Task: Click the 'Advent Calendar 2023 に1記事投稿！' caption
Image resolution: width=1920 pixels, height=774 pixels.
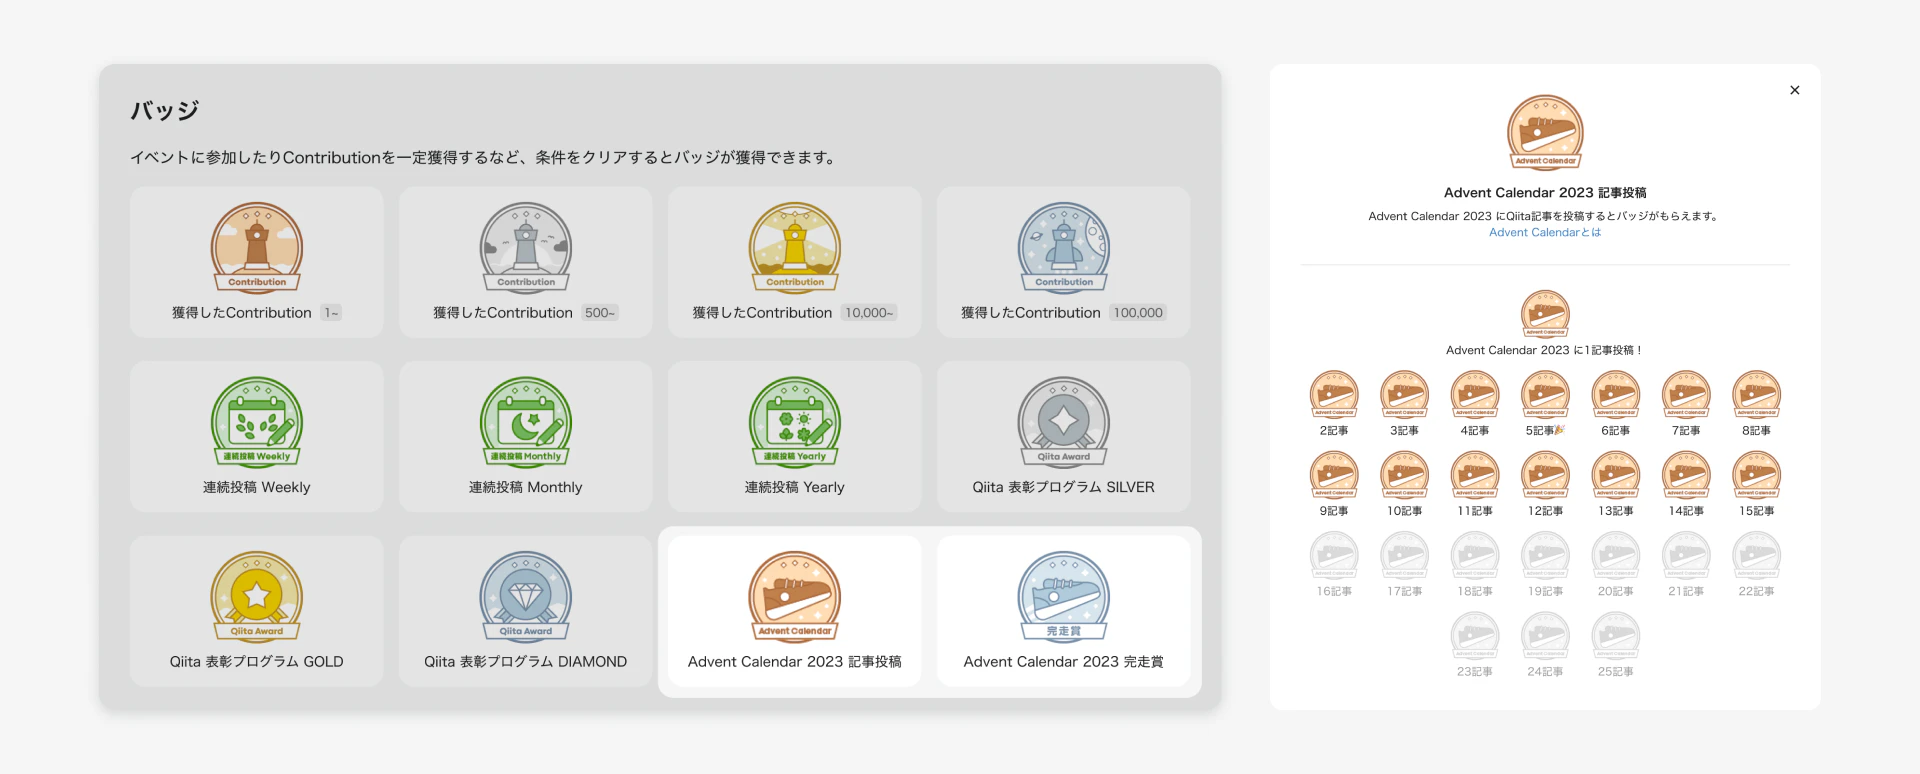Action: pyautogui.click(x=1545, y=350)
